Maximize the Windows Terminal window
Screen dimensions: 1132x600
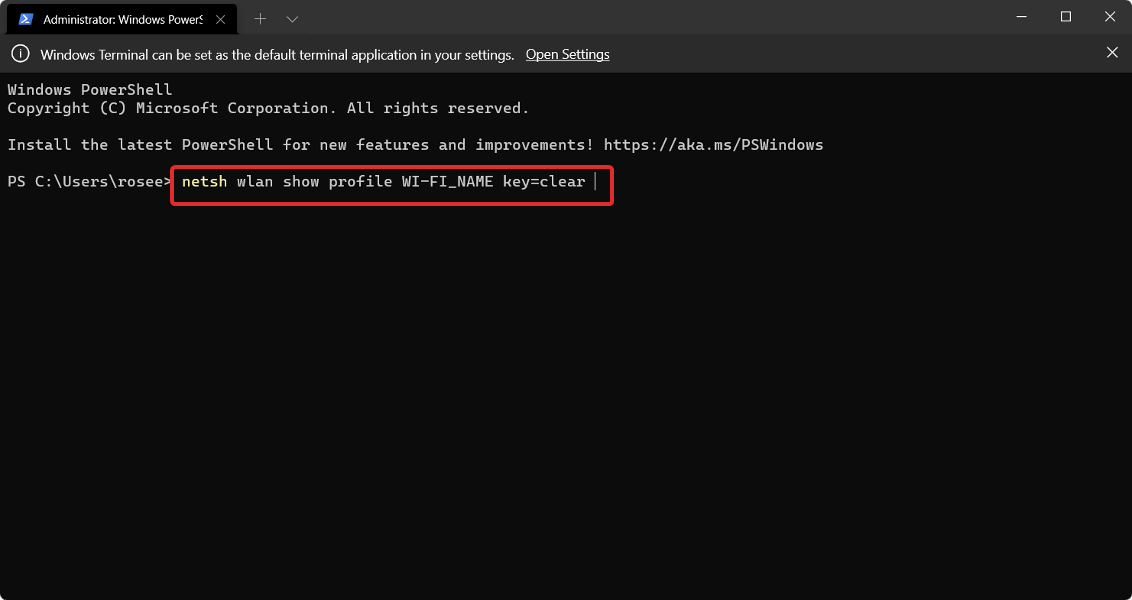pos(1066,17)
